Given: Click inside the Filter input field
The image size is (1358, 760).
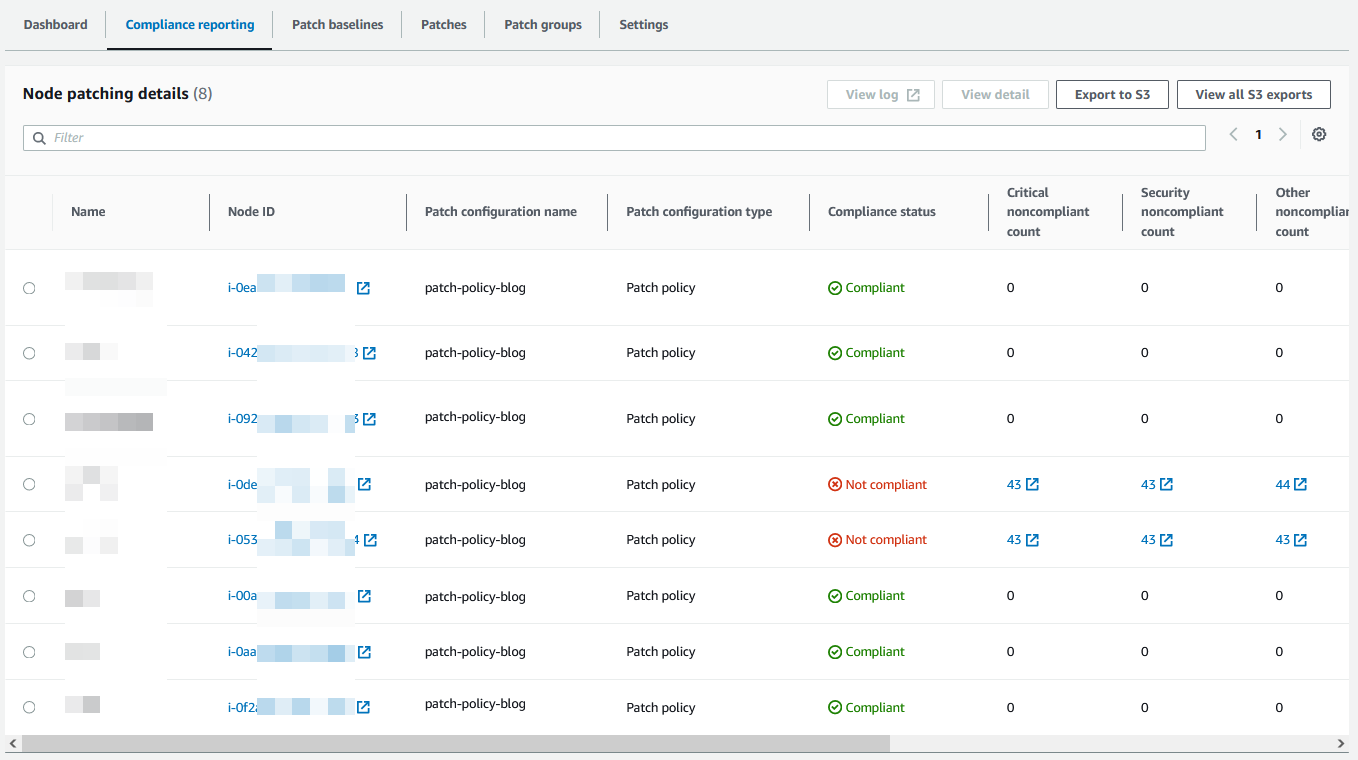Looking at the screenshot, I should coord(400,137).
